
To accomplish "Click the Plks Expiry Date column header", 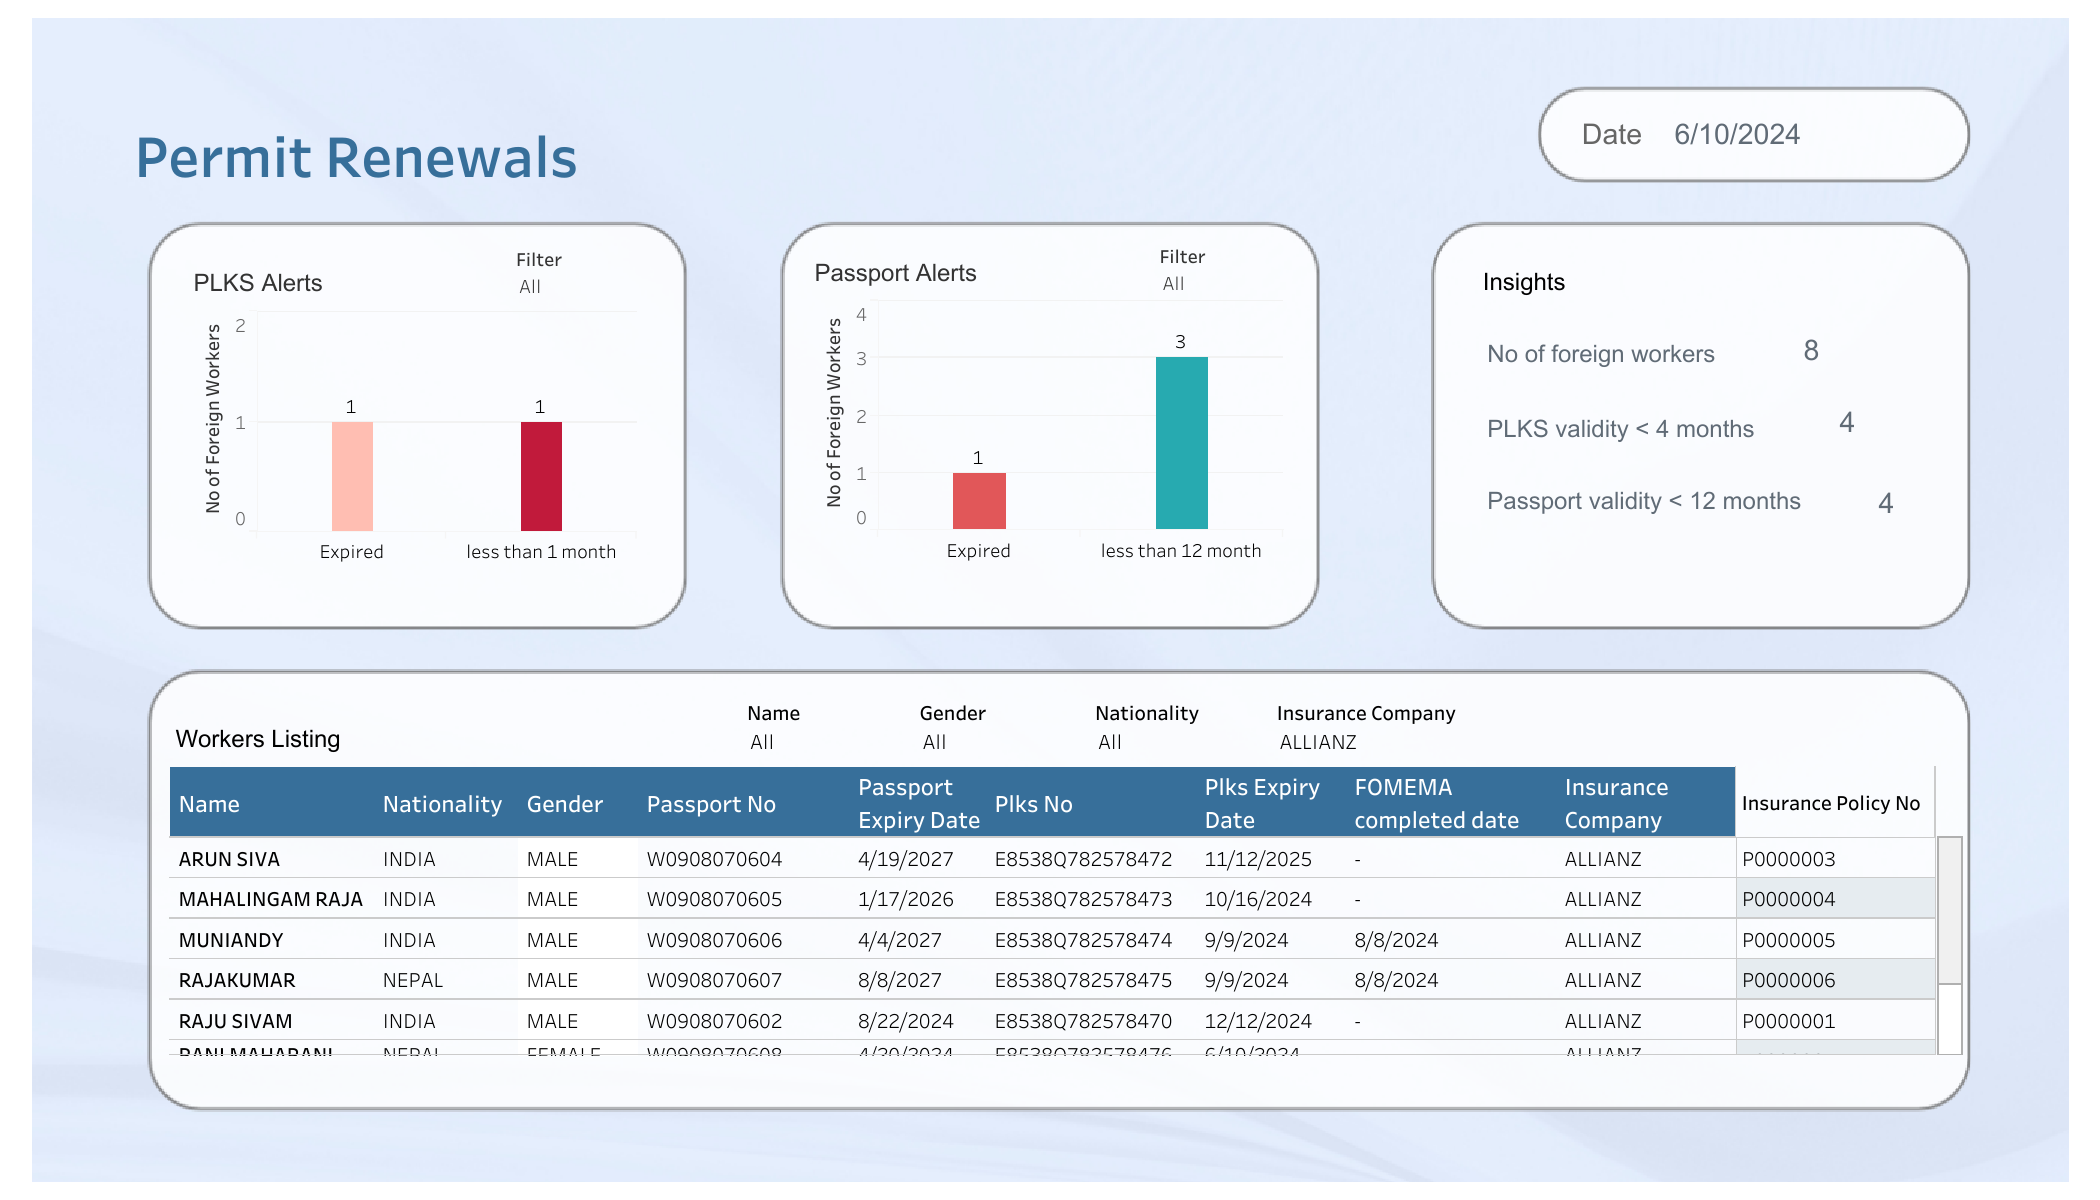I will coord(1262,803).
